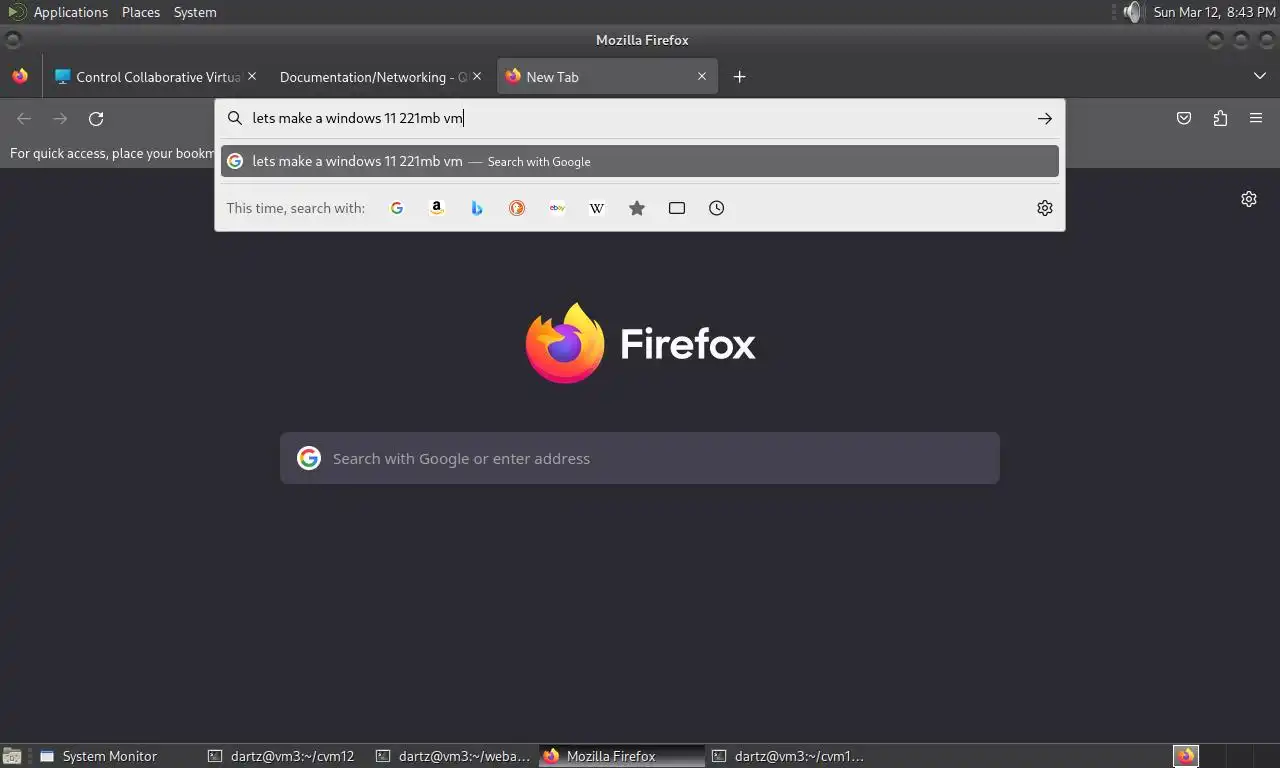Open the Save to Pocket button
This screenshot has height=768, width=1280.
[1184, 118]
